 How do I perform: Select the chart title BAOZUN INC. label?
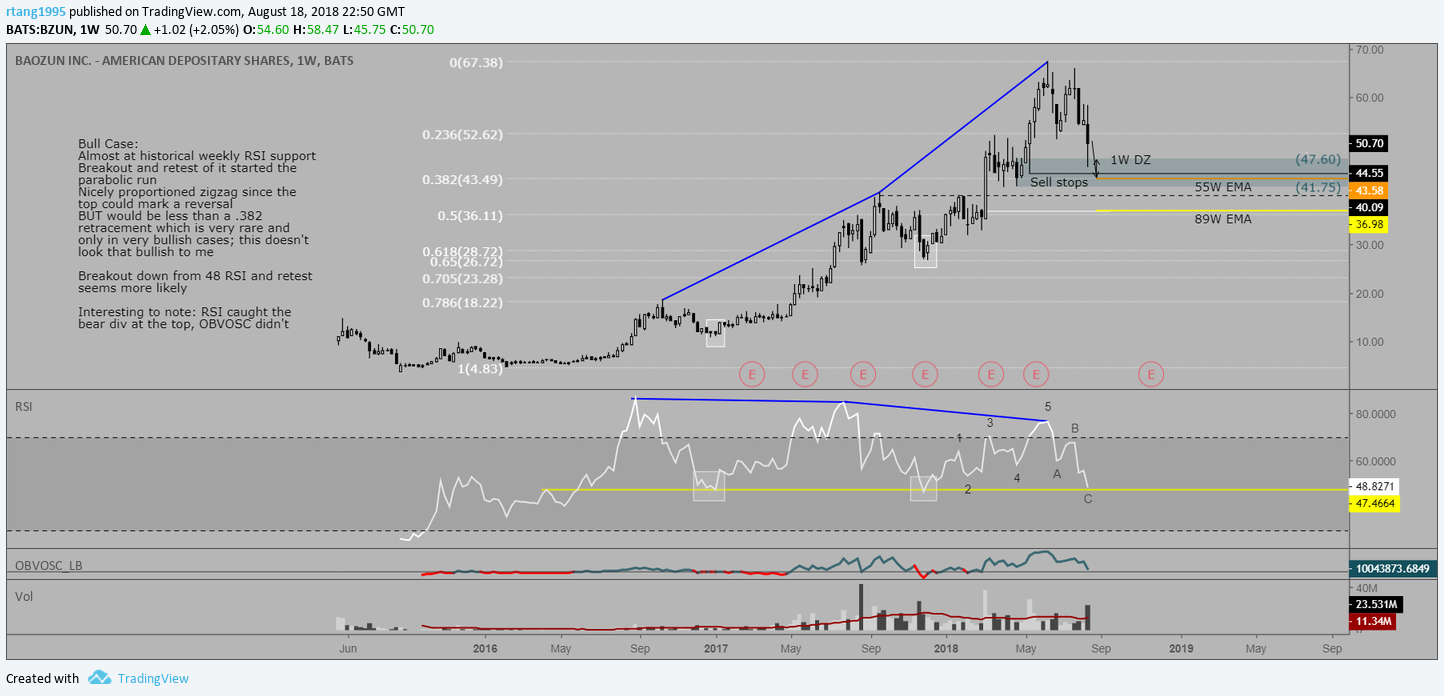184,61
